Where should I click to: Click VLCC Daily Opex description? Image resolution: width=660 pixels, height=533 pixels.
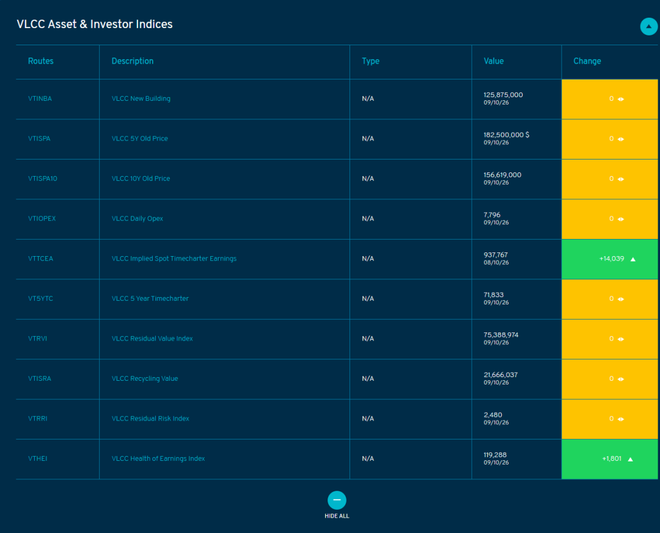point(137,219)
